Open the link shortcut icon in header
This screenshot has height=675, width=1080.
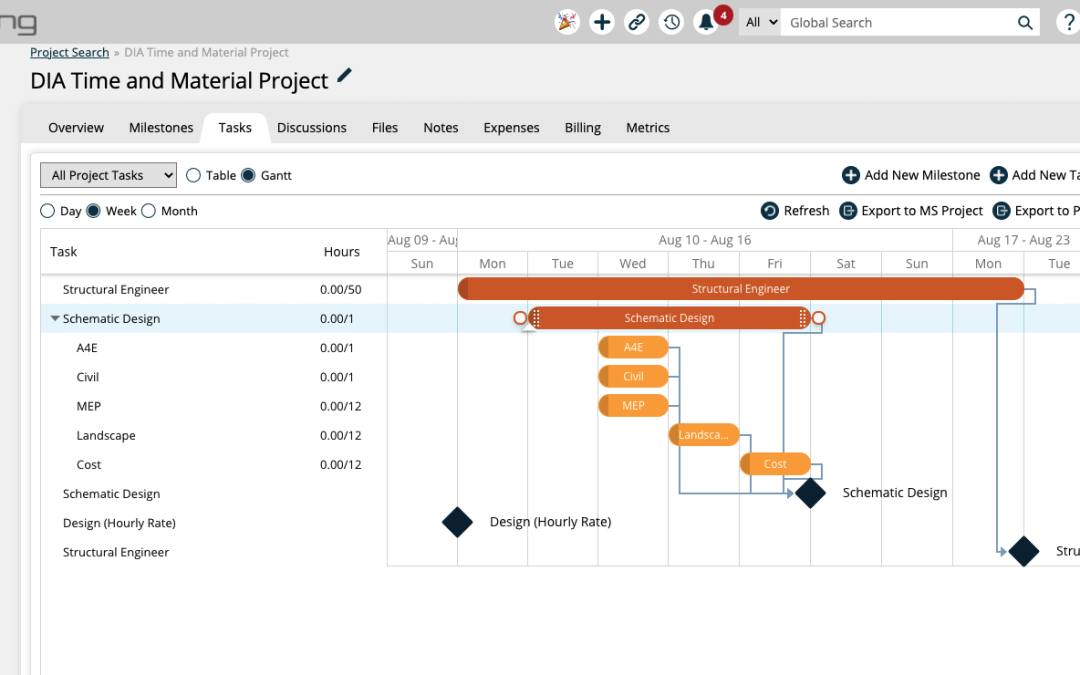tap(636, 22)
